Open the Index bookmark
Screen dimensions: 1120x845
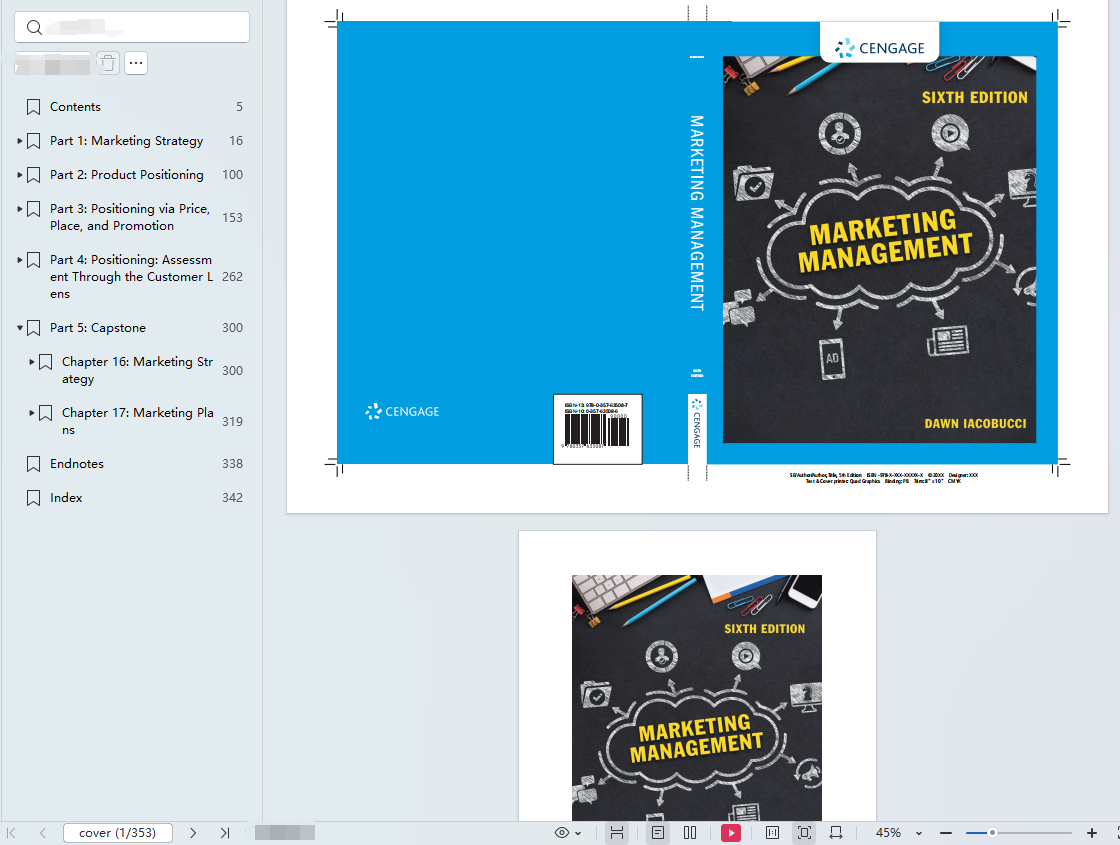pyautogui.click(x=66, y=498)
